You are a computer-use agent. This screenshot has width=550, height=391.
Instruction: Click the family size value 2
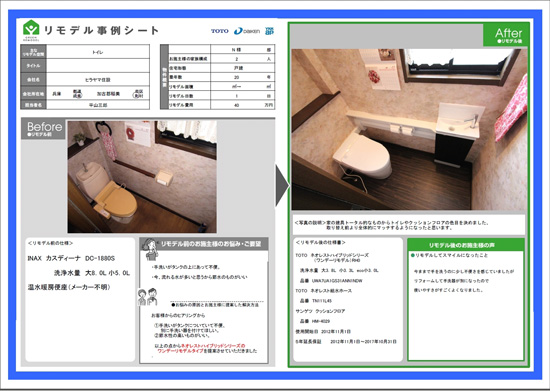[236, 59]
